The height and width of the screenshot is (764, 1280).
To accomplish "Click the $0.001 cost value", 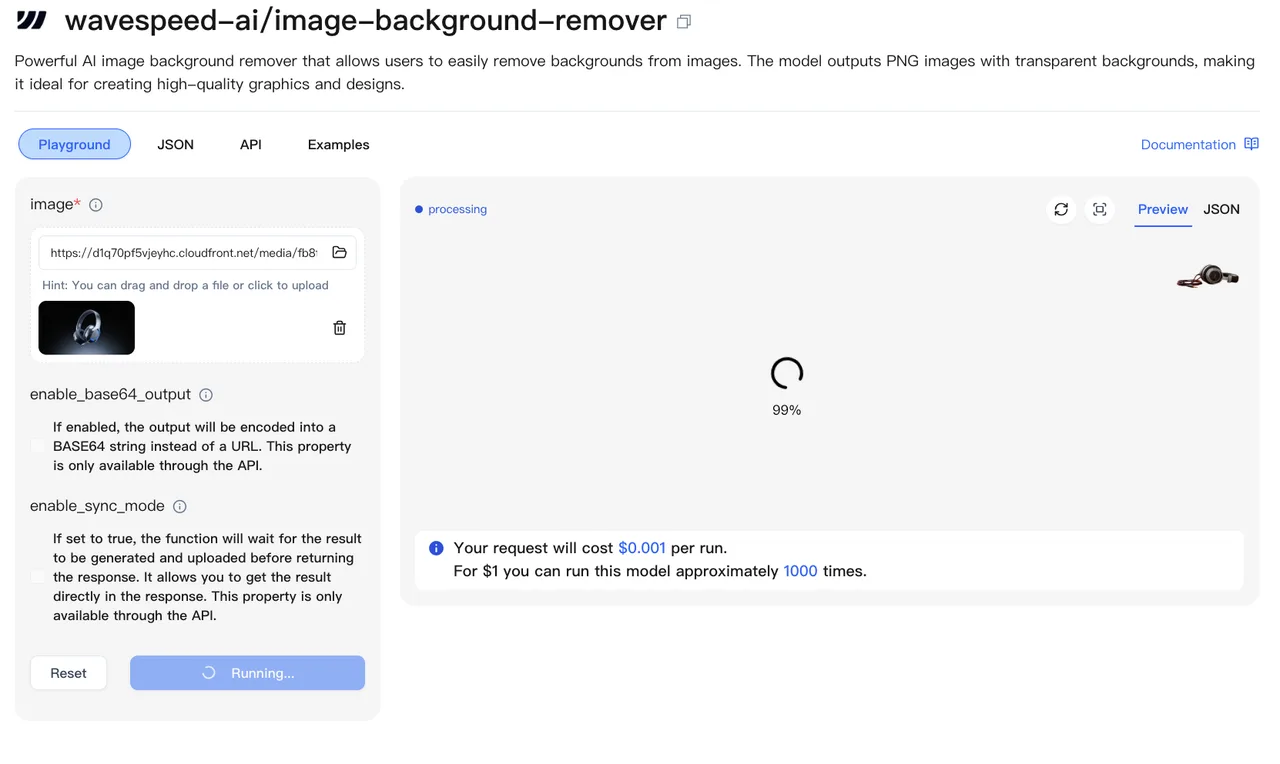I will tap(641, 548).
